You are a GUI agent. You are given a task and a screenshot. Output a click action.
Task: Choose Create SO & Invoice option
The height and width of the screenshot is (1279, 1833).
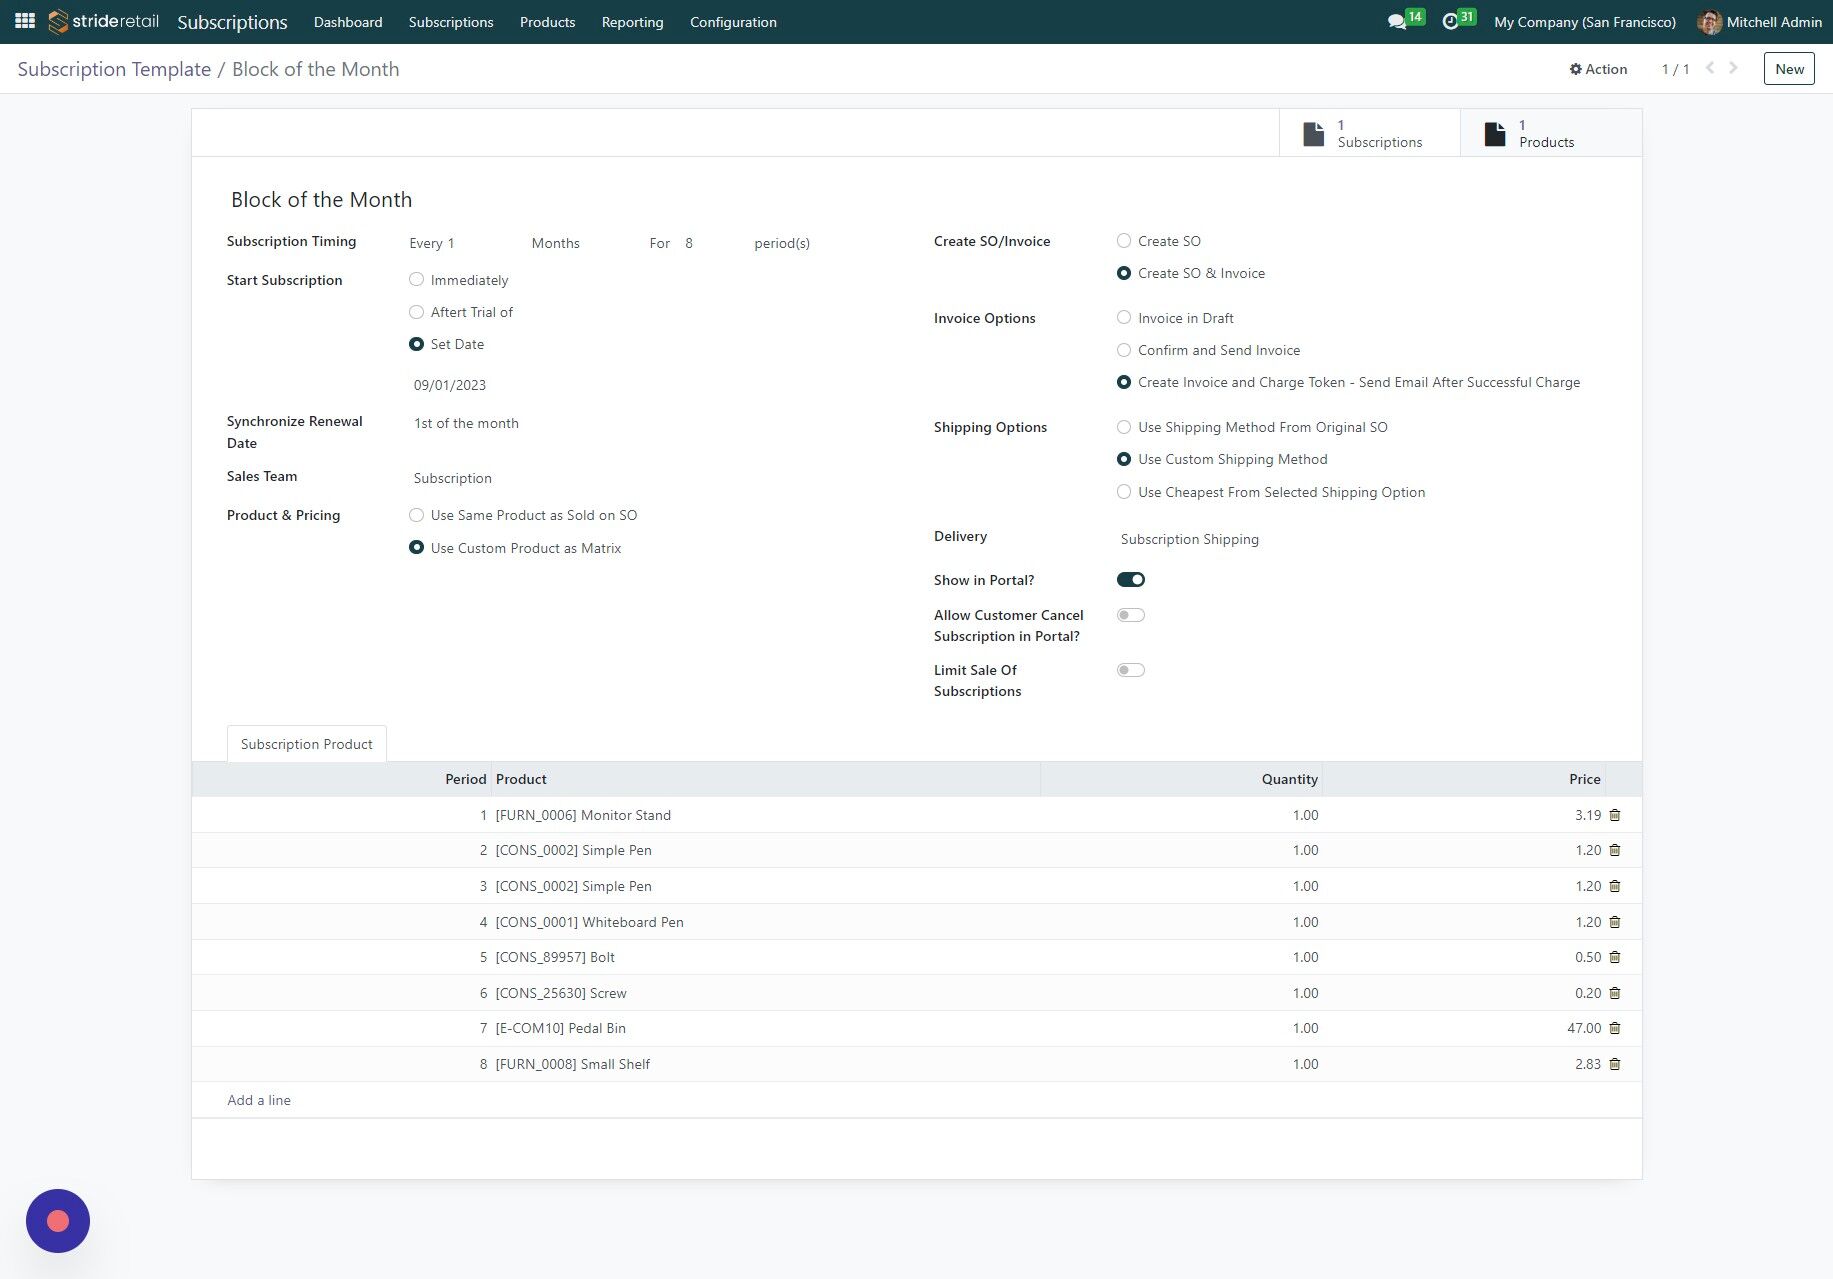[1124, 273]
